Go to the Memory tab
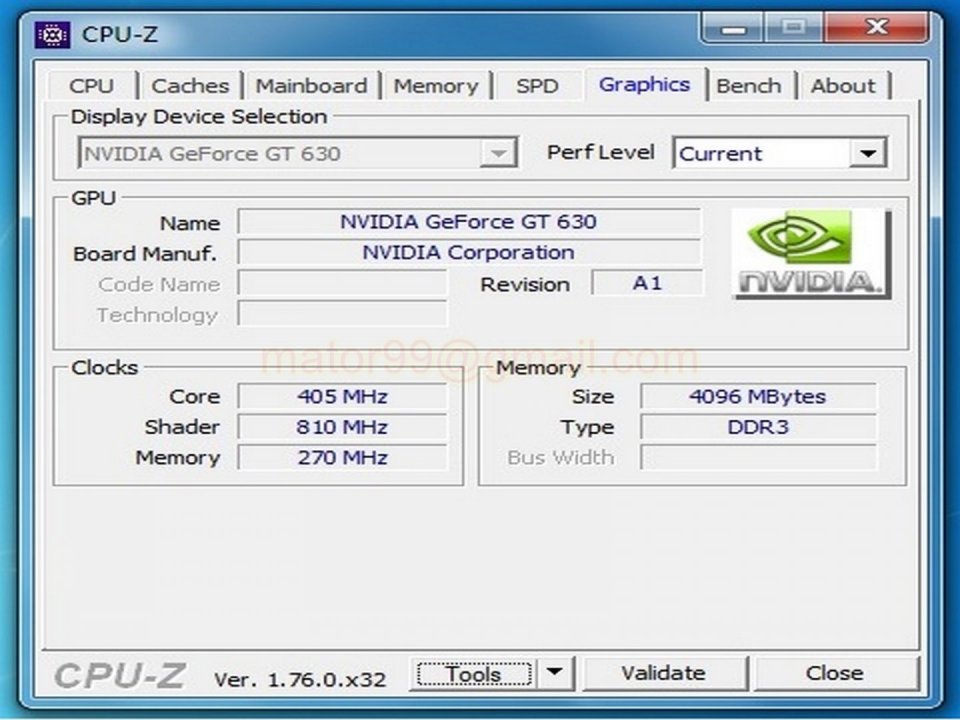The height and width of the screenshot is (720, 960). coord(436,86)
